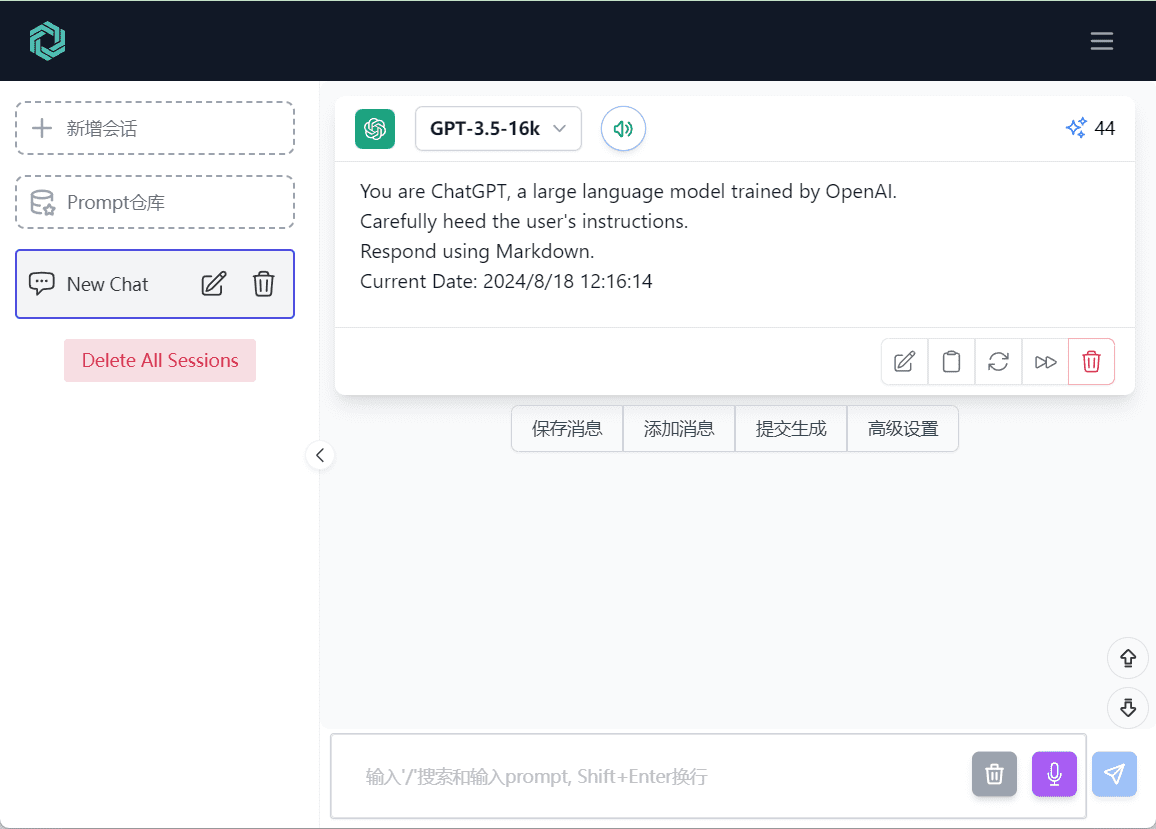Click the Delete All Sessions button
Image resolution: width=1156 pixels, height=829 pixels.
pos(160,361)
